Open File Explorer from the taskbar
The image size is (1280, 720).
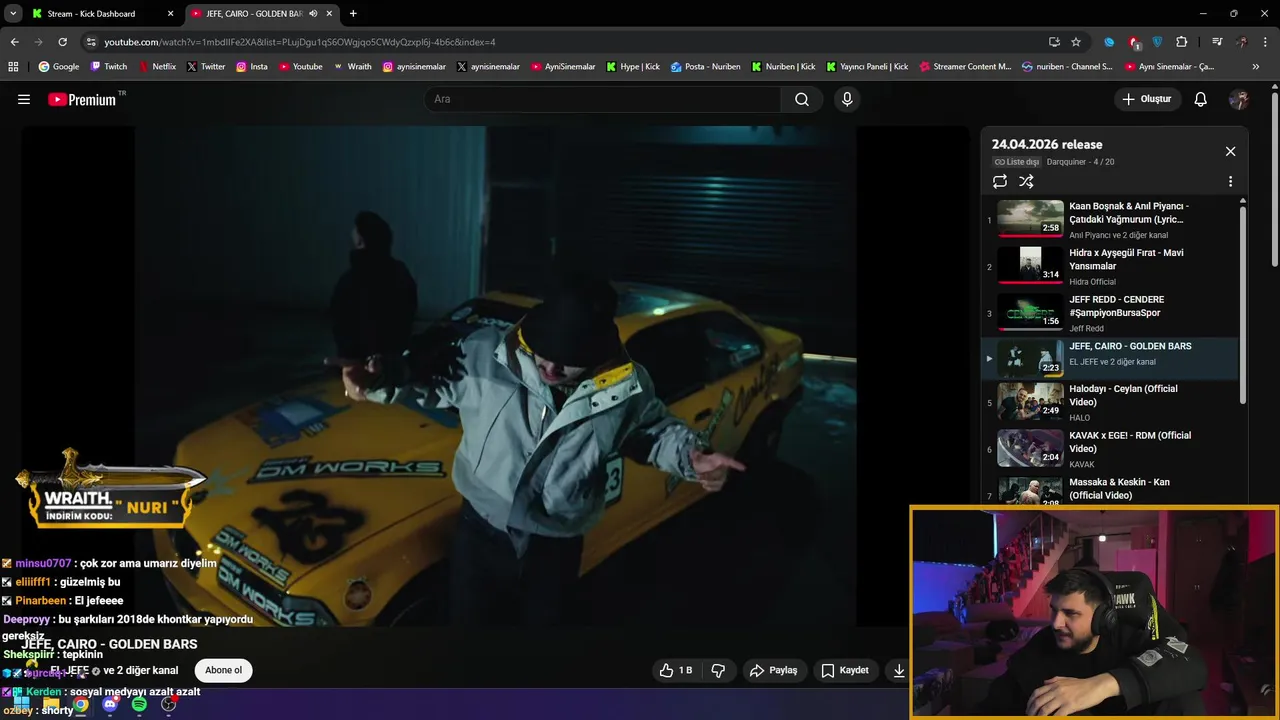tap(51, 705)
